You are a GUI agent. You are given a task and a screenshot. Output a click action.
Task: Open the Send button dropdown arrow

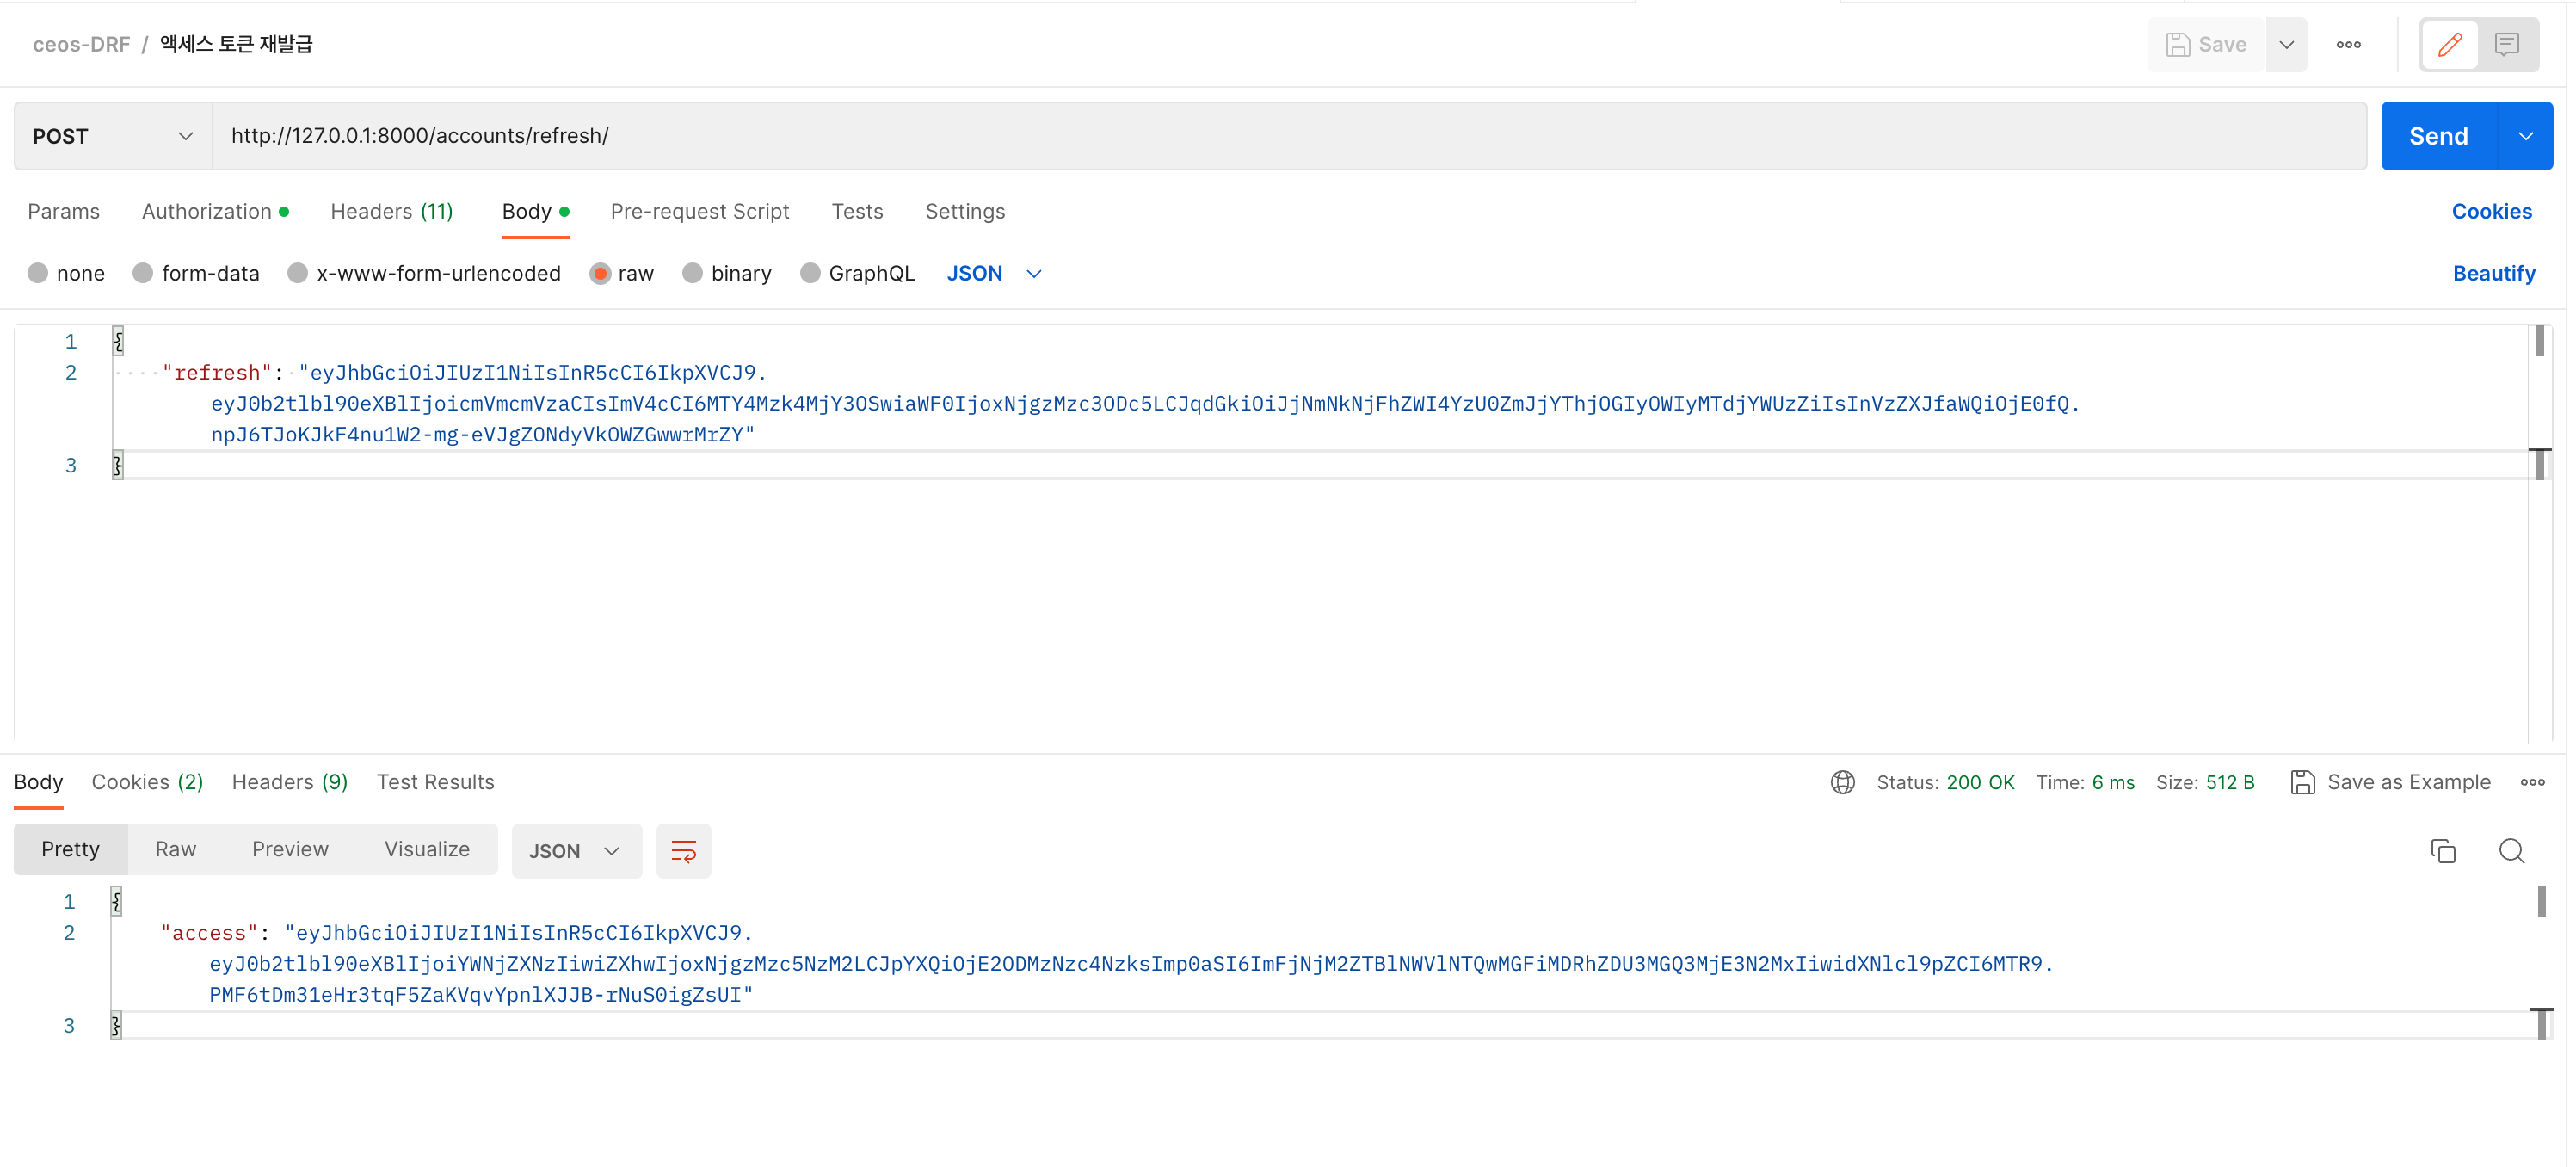(2525, 136)
